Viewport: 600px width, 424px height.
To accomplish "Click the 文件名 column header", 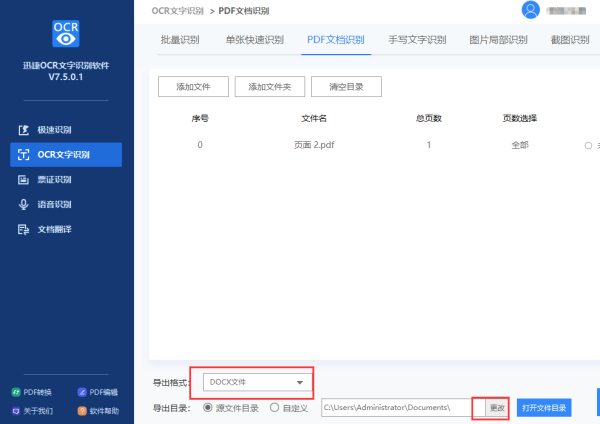I will click(x=314, y=118).
